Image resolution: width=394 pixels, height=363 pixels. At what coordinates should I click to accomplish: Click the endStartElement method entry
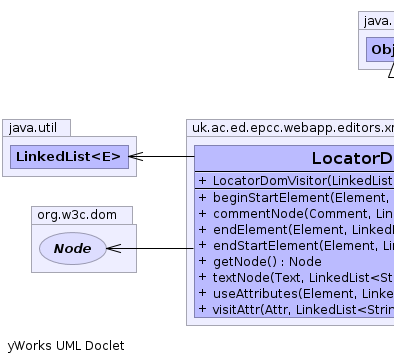(x=296, y=246)
